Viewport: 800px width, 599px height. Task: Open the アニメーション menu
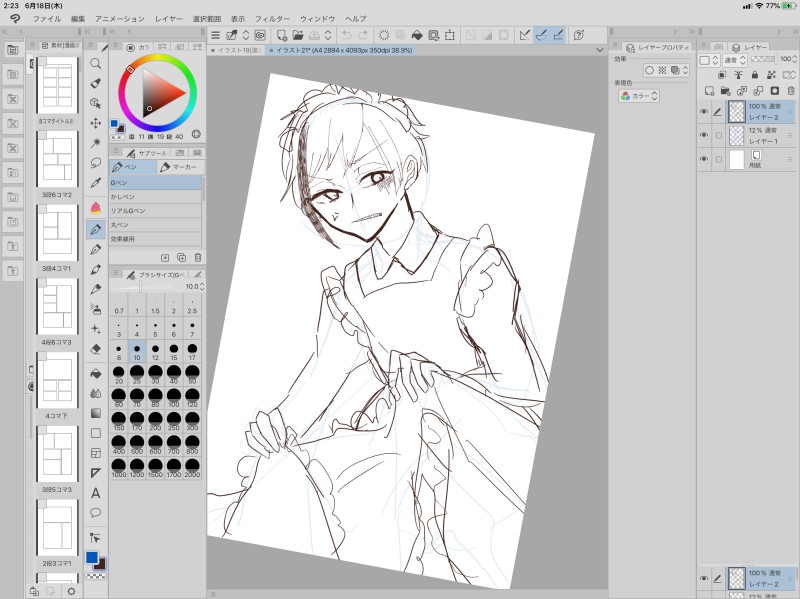(x=120, y=19)
